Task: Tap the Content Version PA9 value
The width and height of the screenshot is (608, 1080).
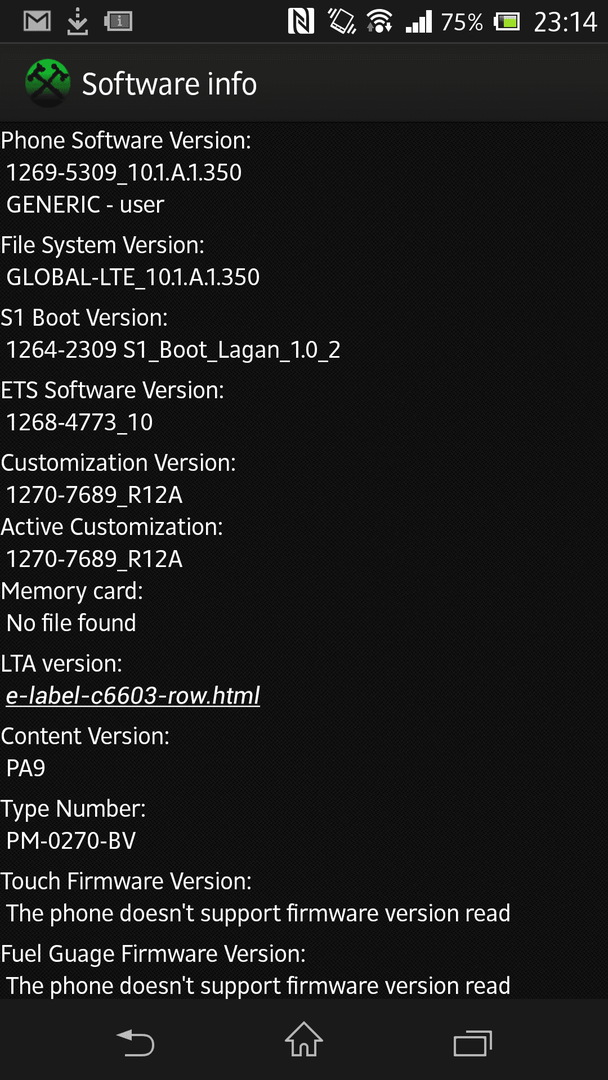Action: pos(25,768)
